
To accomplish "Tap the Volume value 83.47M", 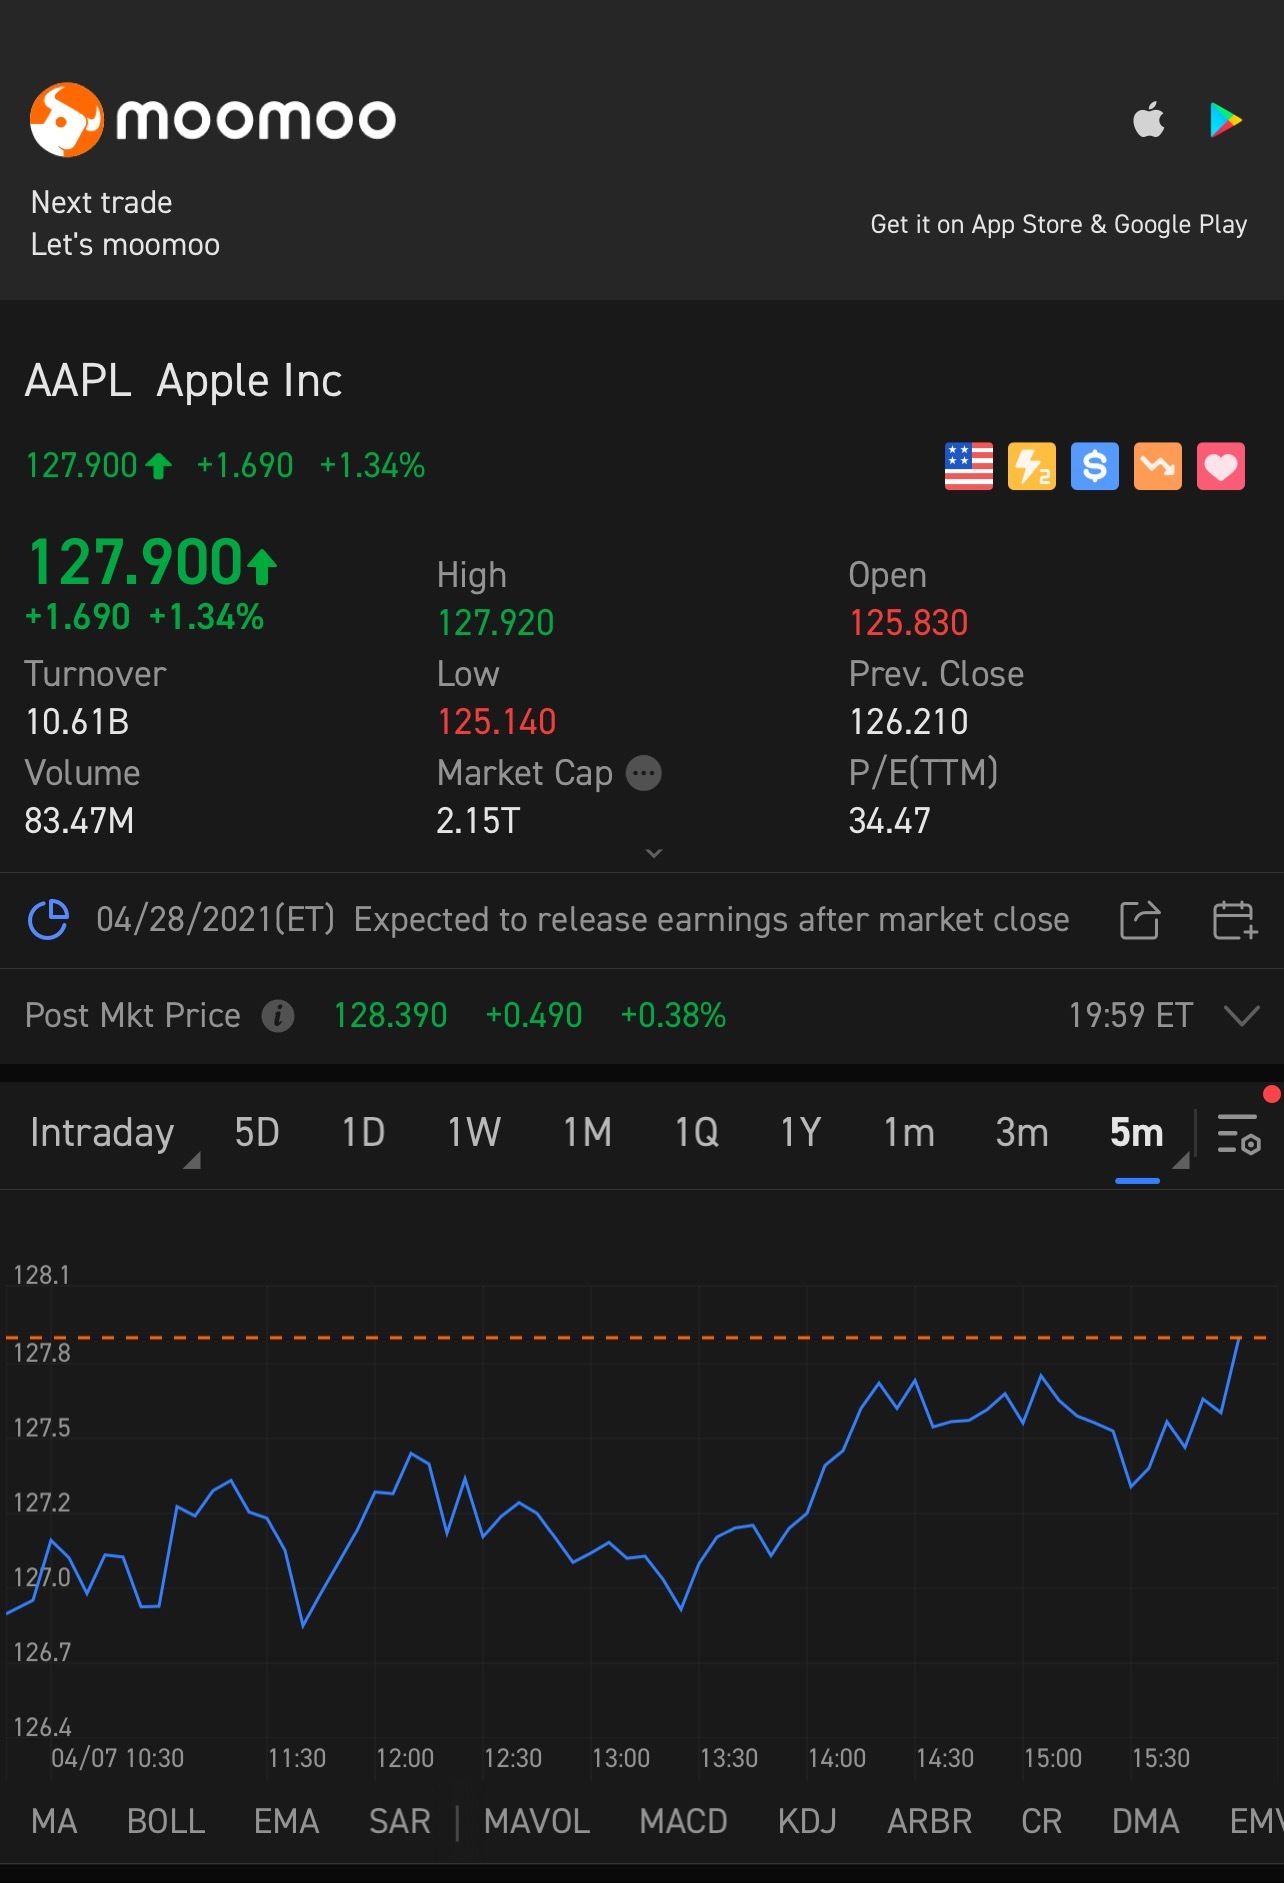I will point(79,821).
